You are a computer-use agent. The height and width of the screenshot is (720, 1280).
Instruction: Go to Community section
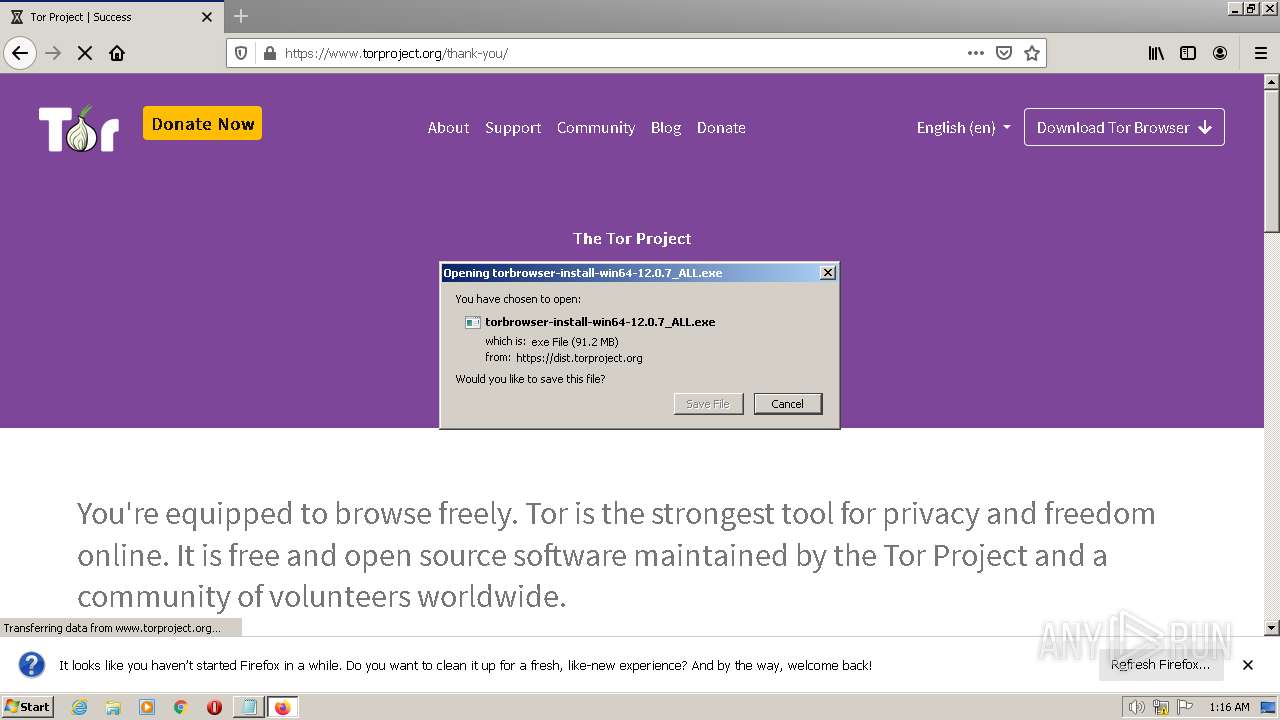pos(596,127)
